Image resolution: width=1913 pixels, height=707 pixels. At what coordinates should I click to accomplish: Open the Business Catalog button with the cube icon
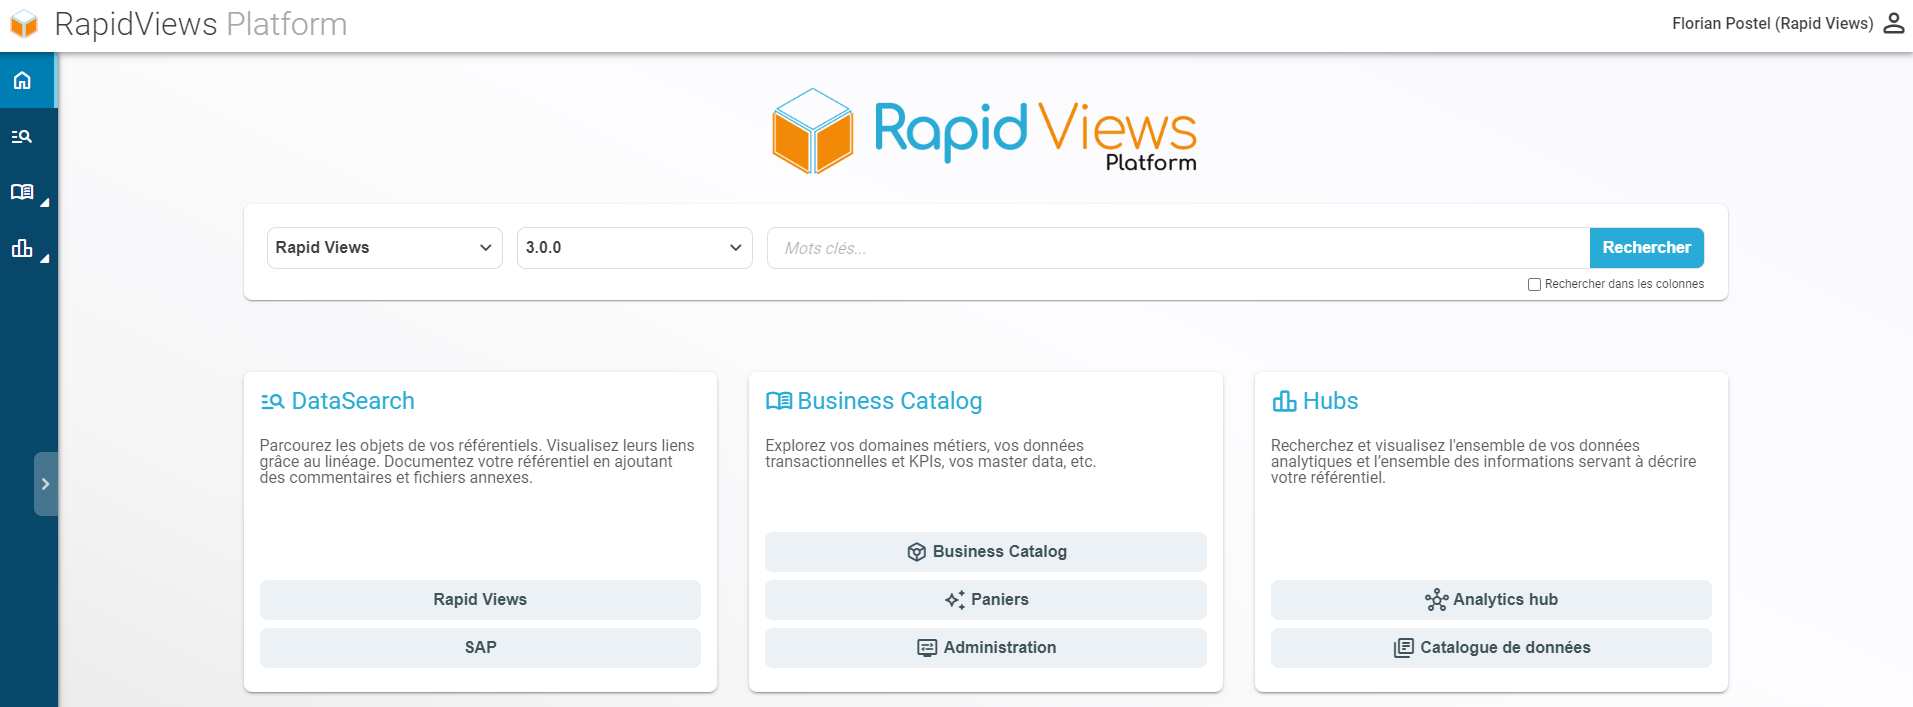tap(986, 552)
